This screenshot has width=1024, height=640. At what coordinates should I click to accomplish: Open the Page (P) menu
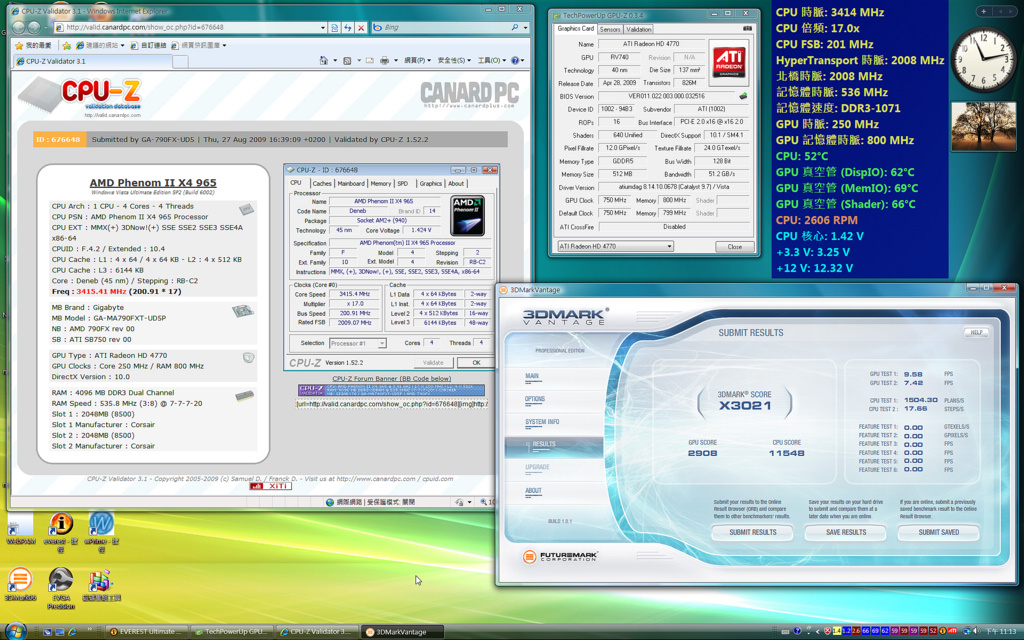coord(417,60)
